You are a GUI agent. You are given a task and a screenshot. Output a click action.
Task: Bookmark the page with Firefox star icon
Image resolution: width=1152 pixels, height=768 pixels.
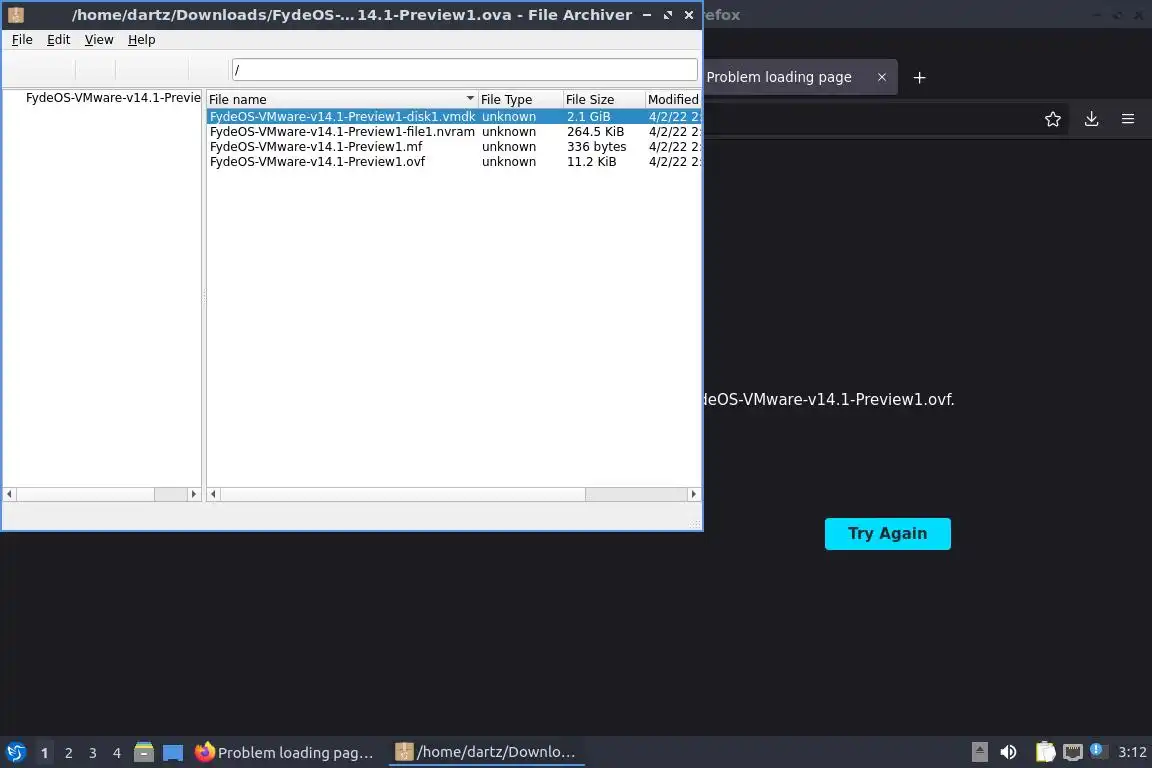(1053, 119)
